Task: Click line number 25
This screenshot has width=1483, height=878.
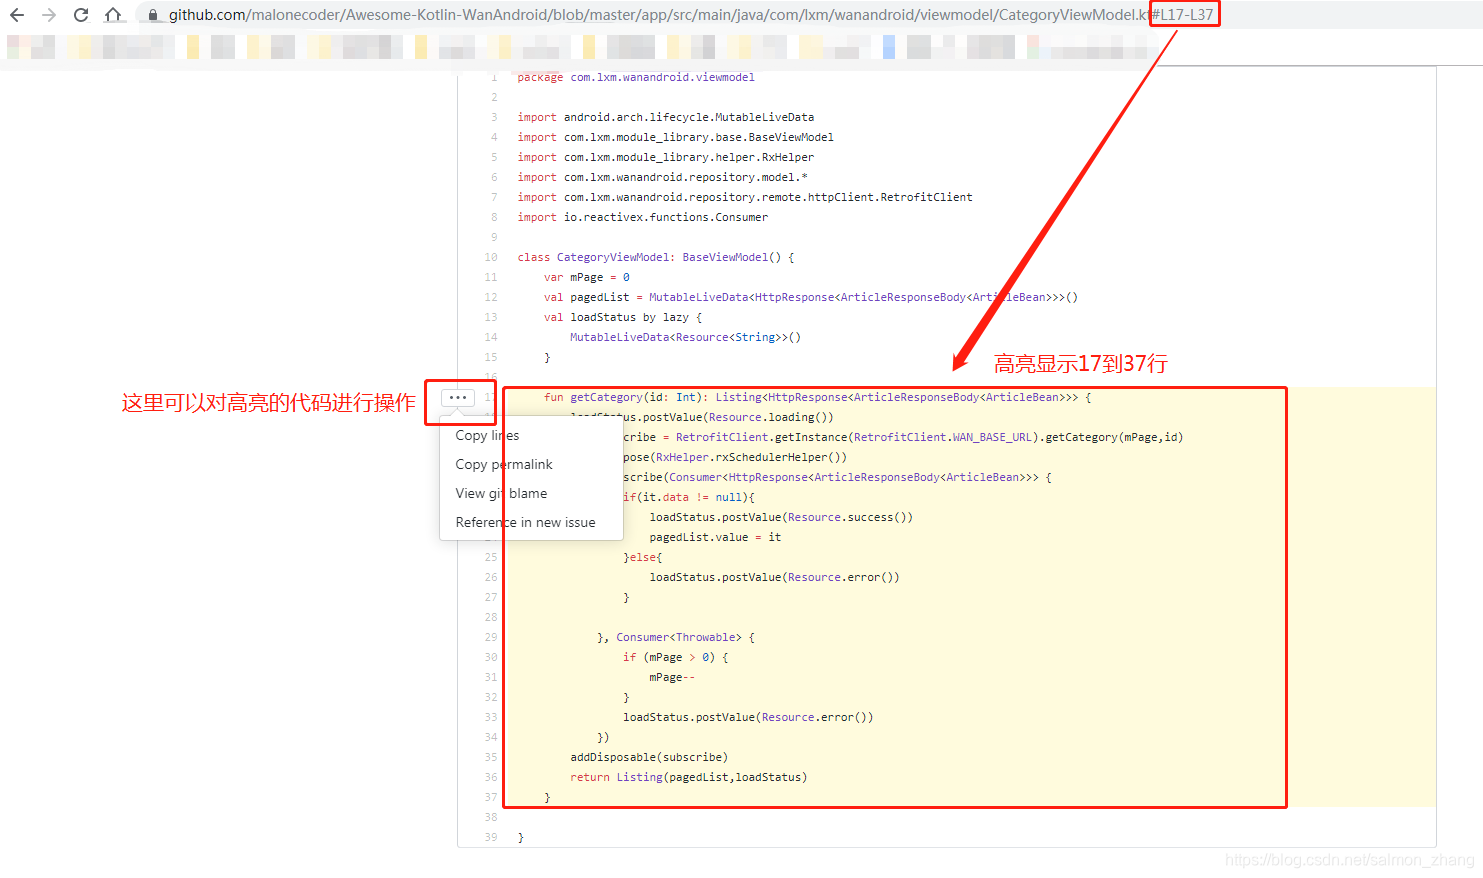Action: pyautogui.click(x=491, y=557)
